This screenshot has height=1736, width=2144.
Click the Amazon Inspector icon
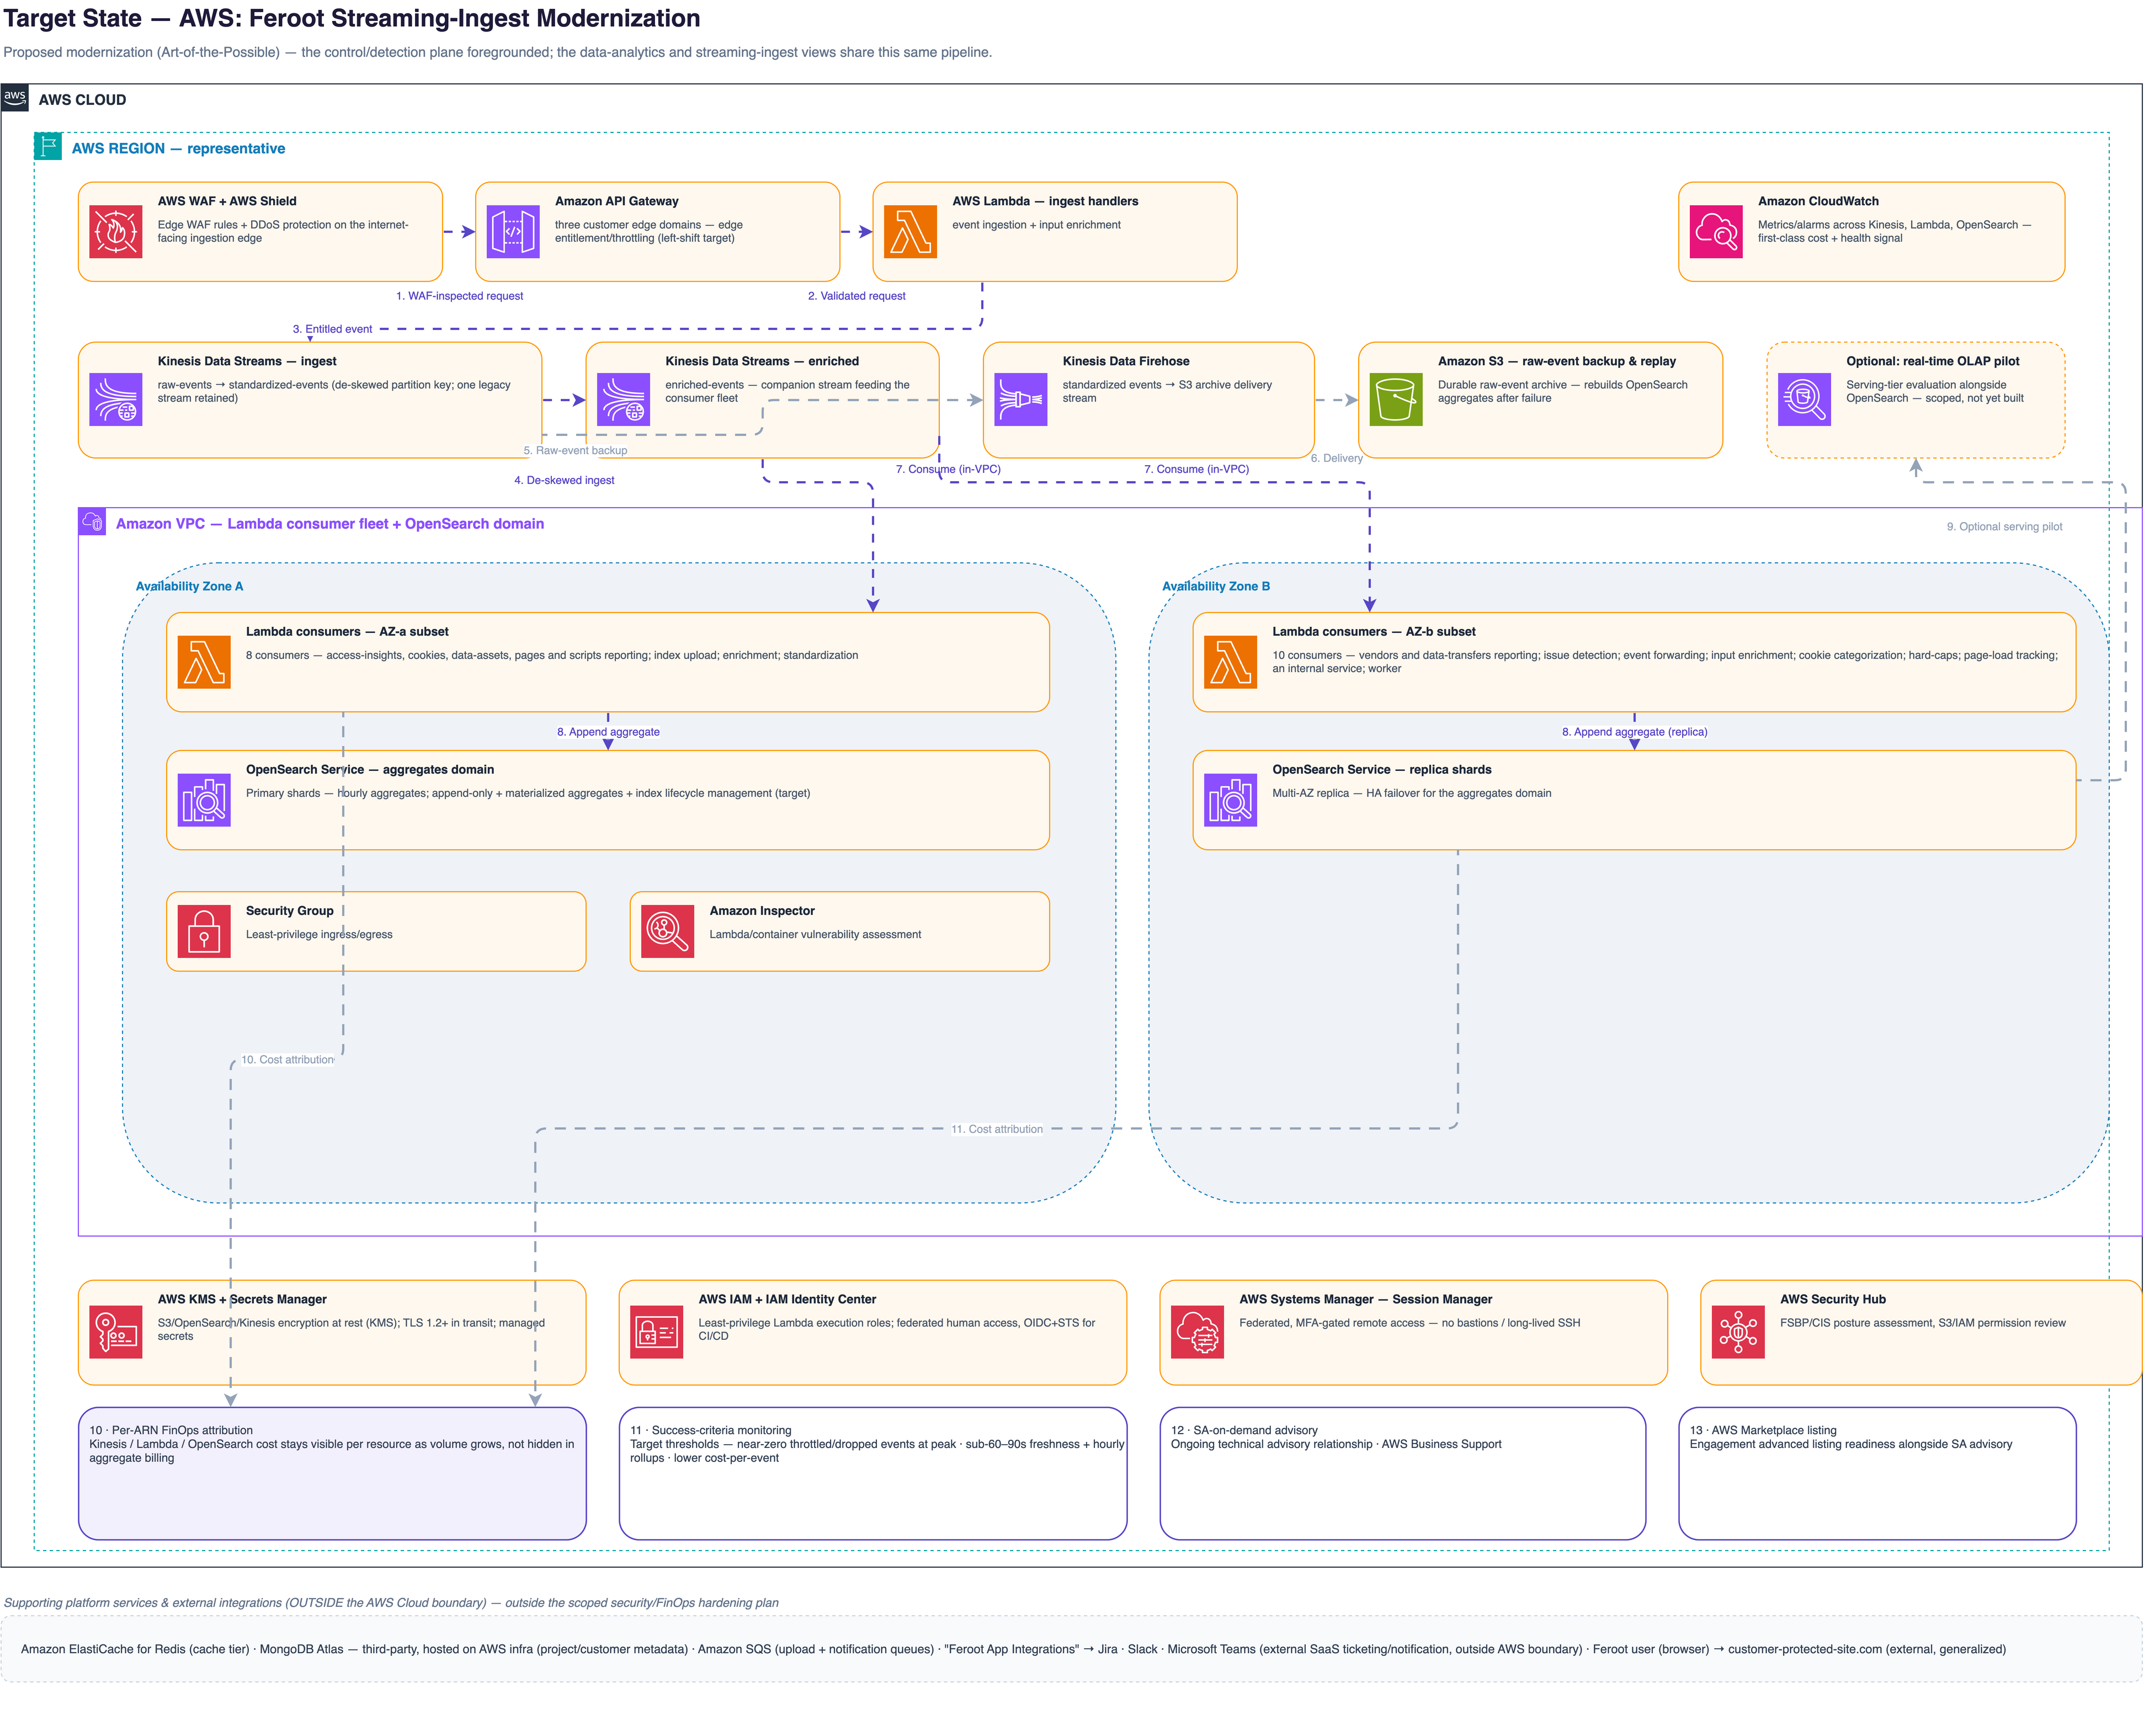click(667, 931)
